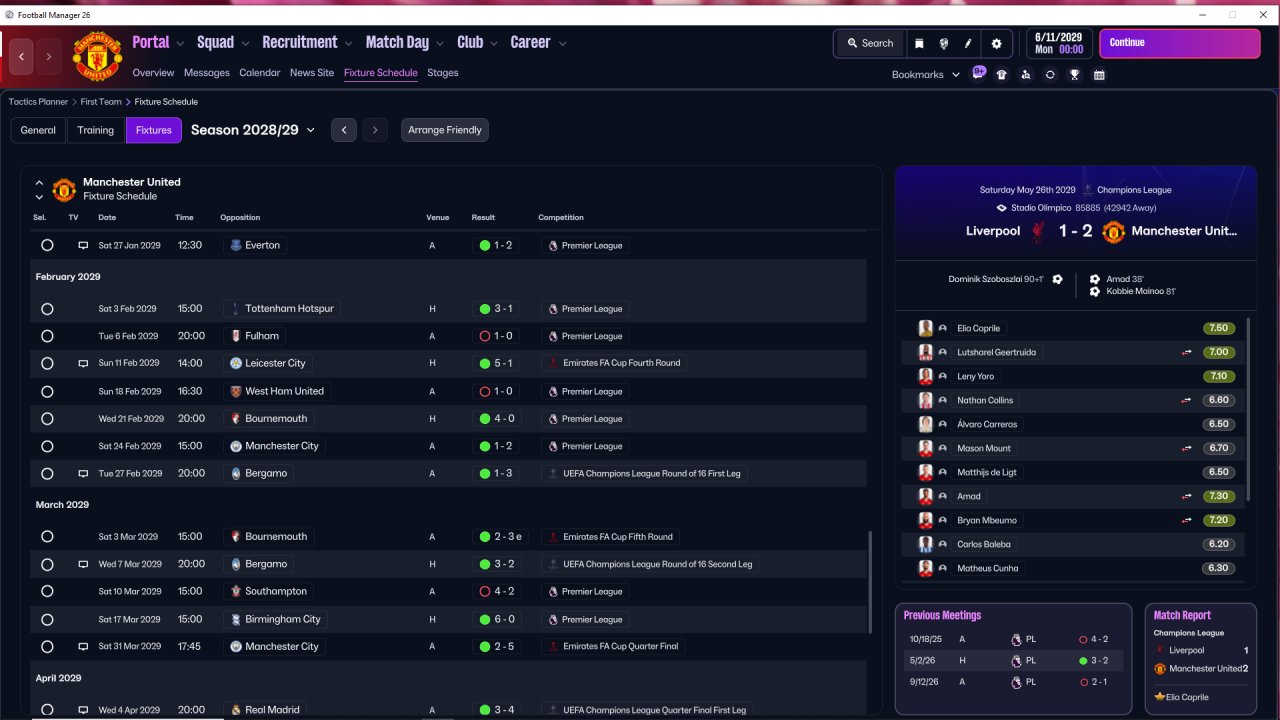Screen dimensions: 1280x720
Task: Open the trophy icon in bookmarks bar
Action: [x=1074, y=75]
